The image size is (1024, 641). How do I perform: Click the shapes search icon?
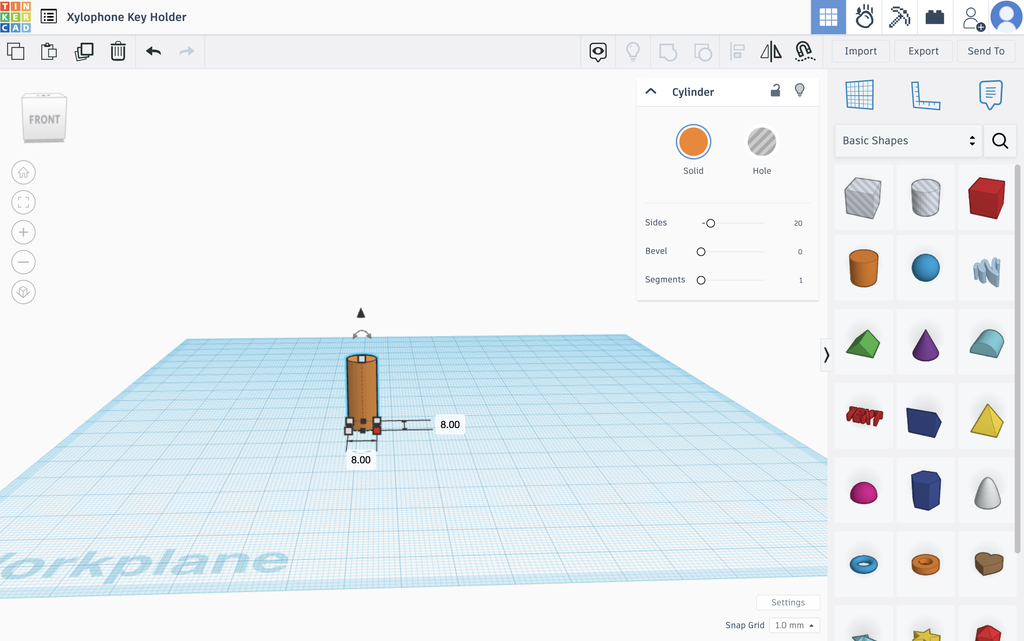[x=1000, y=140]
